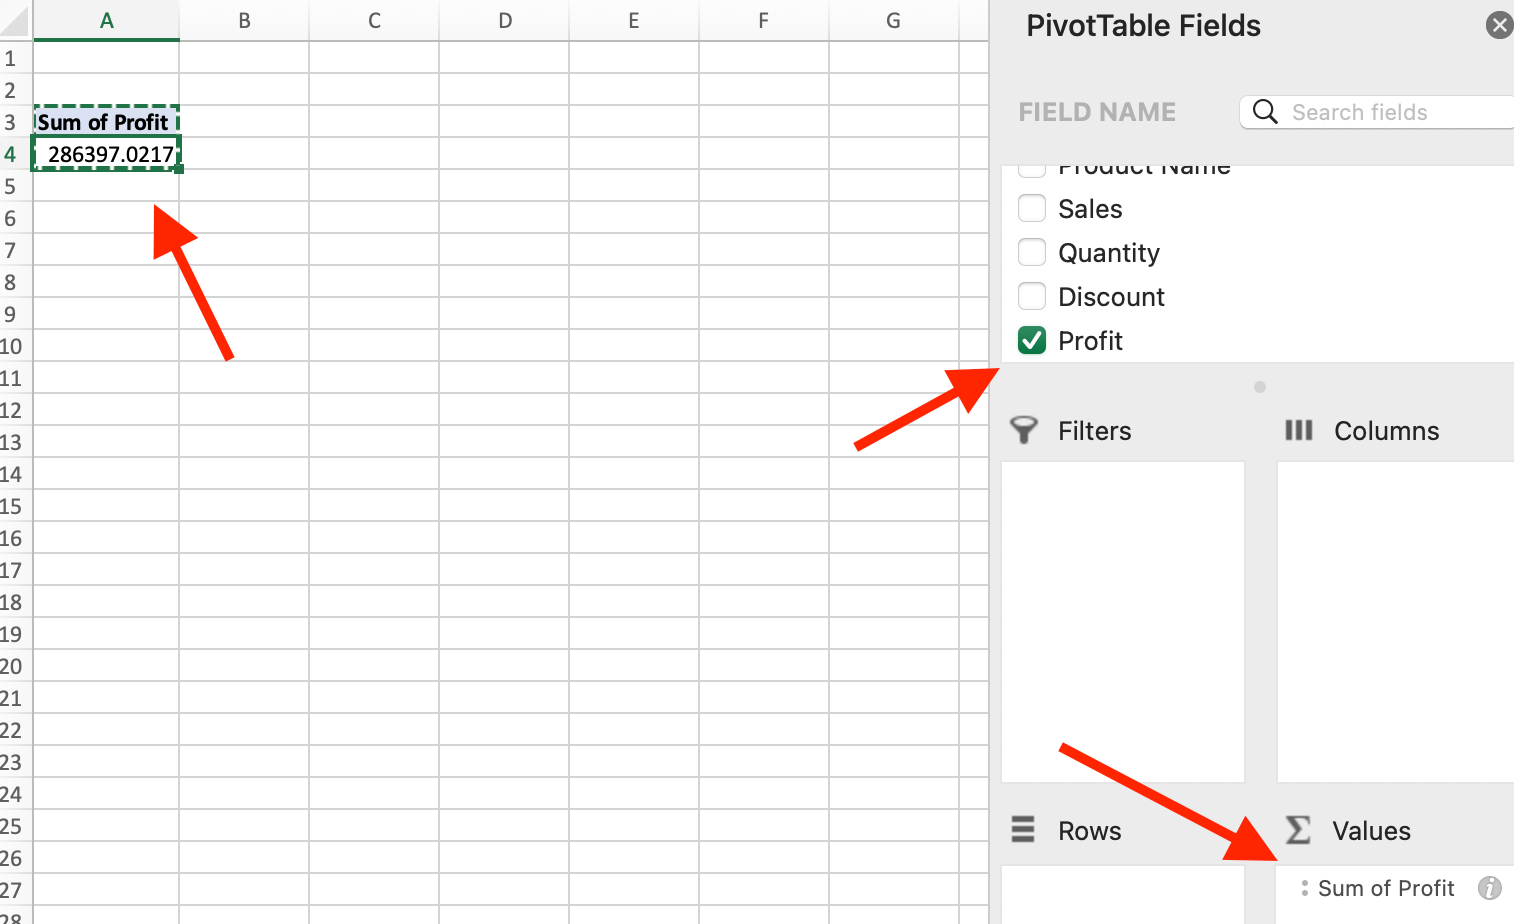Select column D header

point(504,20)
